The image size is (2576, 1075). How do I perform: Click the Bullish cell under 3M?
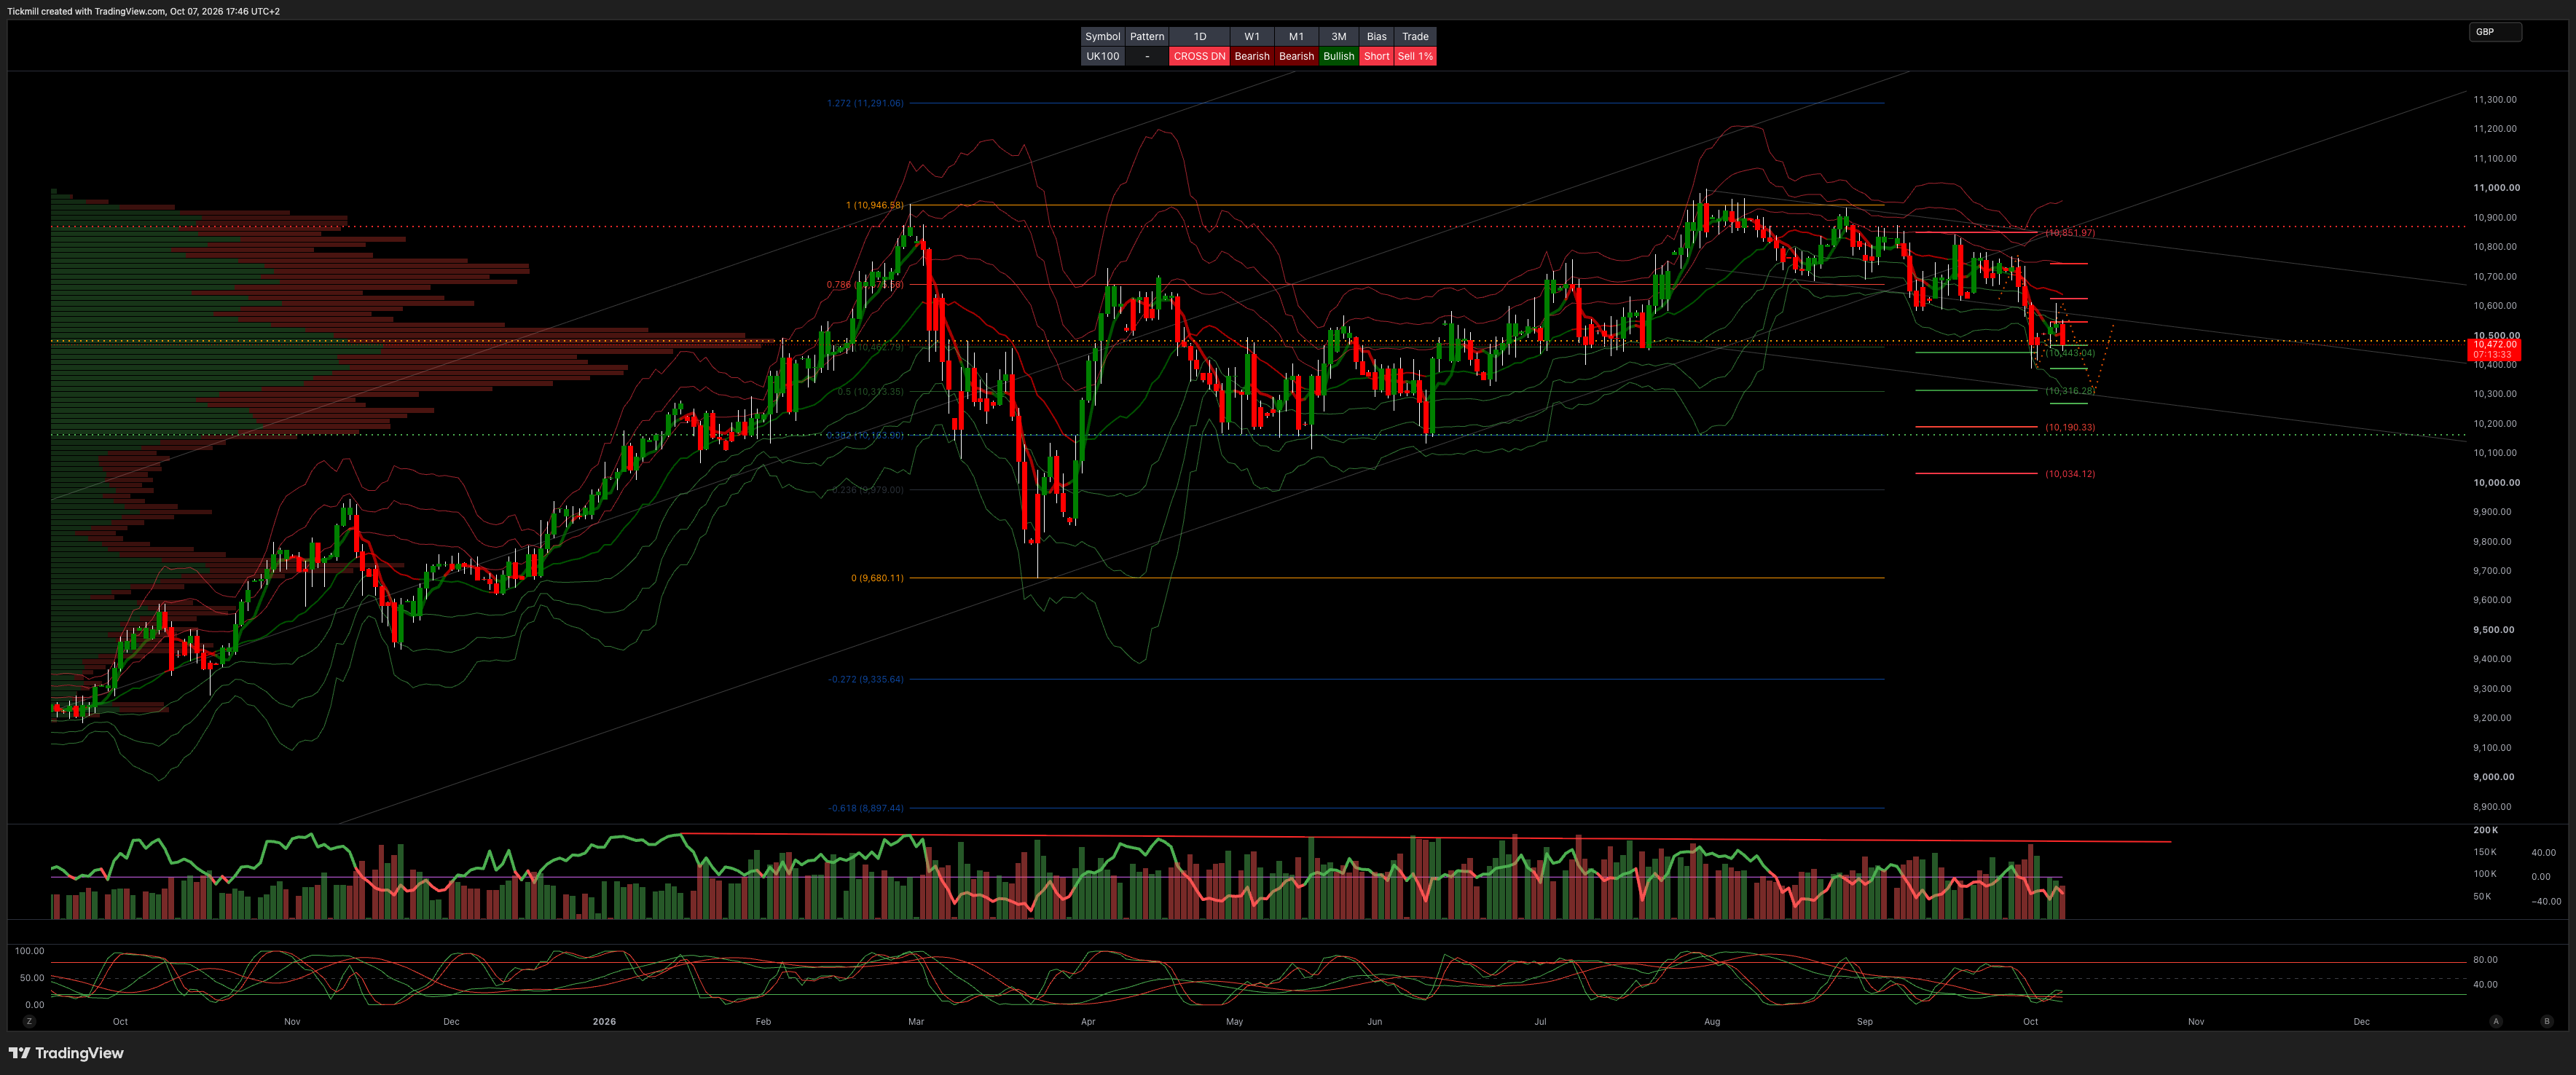click(x=1338, y=56)
